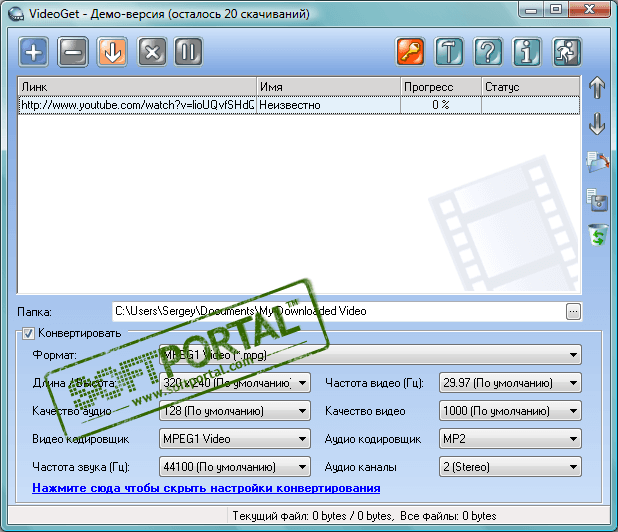Click the 0 % progress cell

(441, 105)
